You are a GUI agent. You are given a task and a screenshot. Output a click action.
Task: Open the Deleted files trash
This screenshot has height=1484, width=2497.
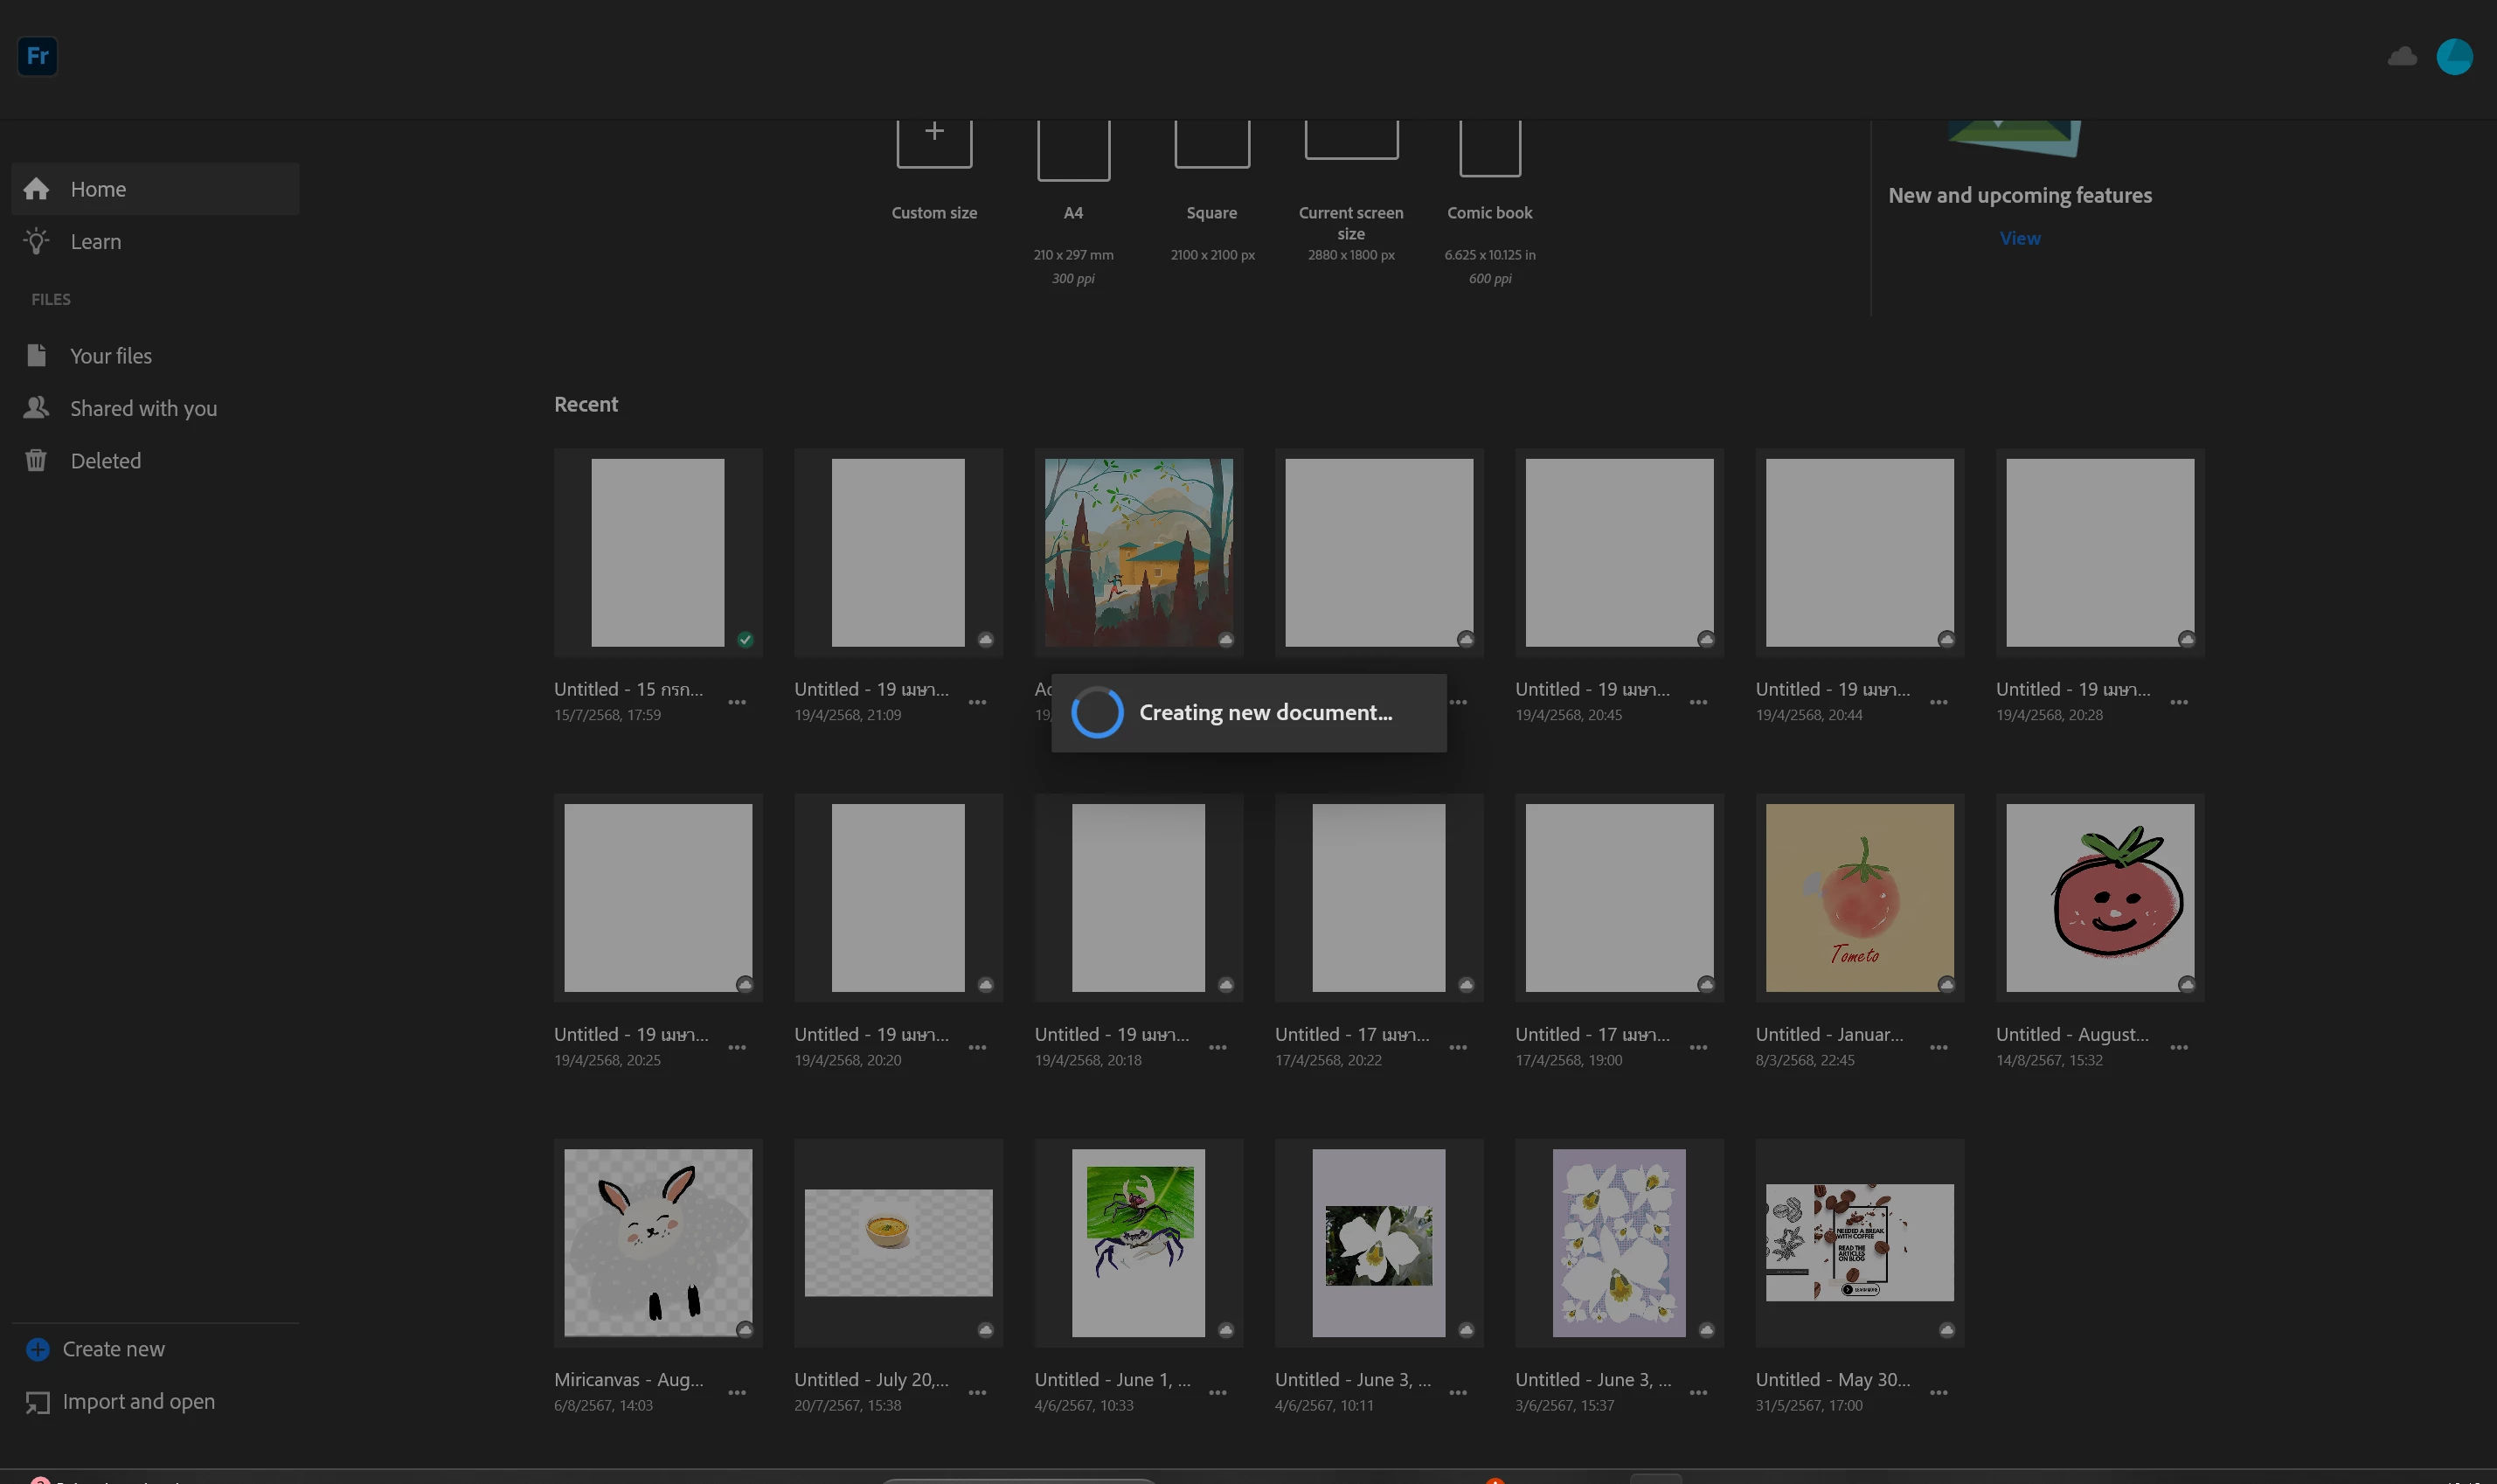click(105, 461)
